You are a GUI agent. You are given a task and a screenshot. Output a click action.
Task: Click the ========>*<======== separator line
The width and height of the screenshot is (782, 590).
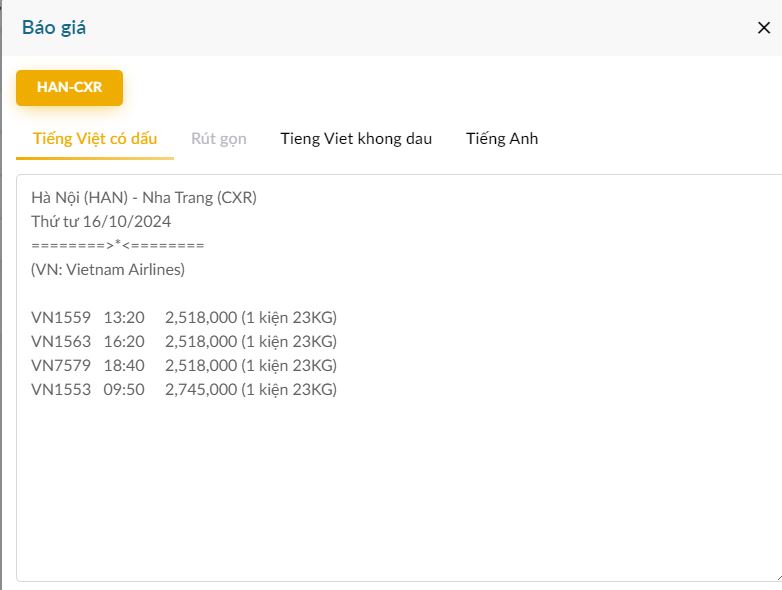[x=117, y=246]
